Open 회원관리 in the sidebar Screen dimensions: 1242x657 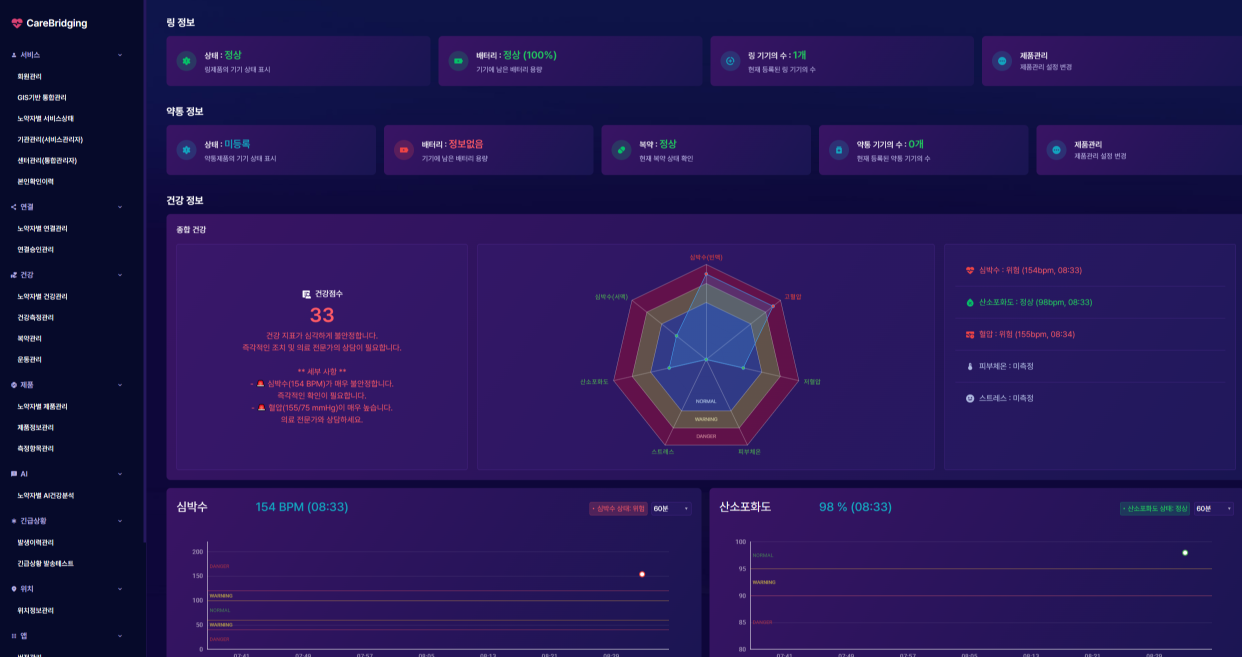click(30, 76)
